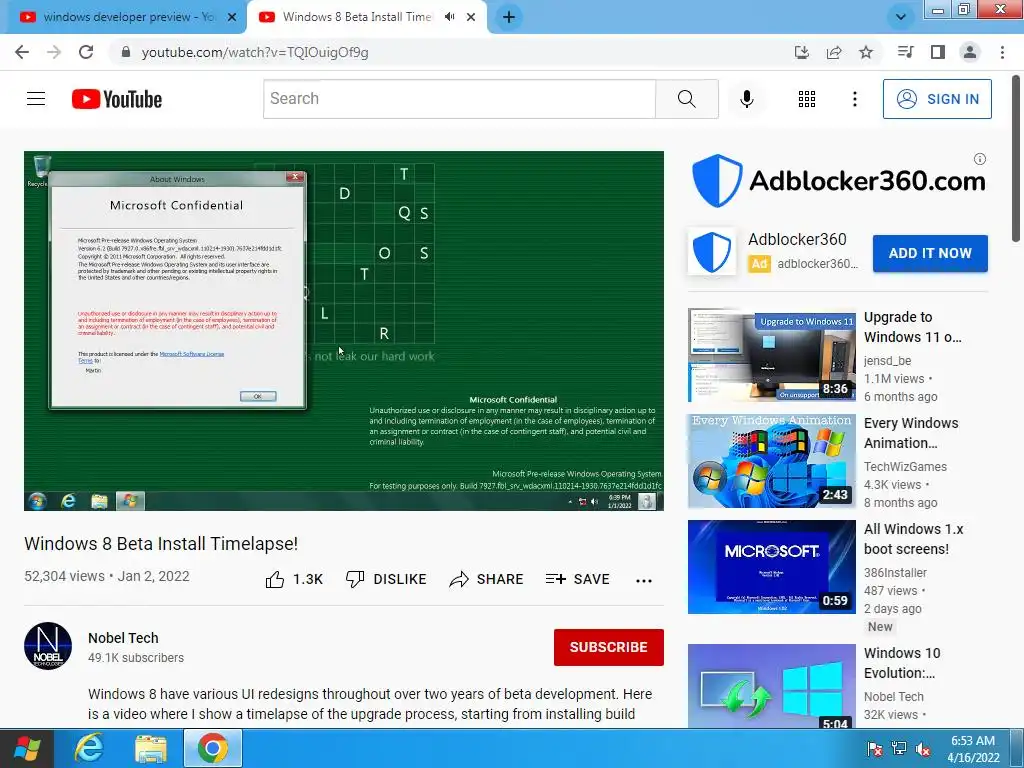Image resolution: width=1024 pixels, height=768 pixels.
Task: Click Every Windows Animation video title
Action: 911,433
